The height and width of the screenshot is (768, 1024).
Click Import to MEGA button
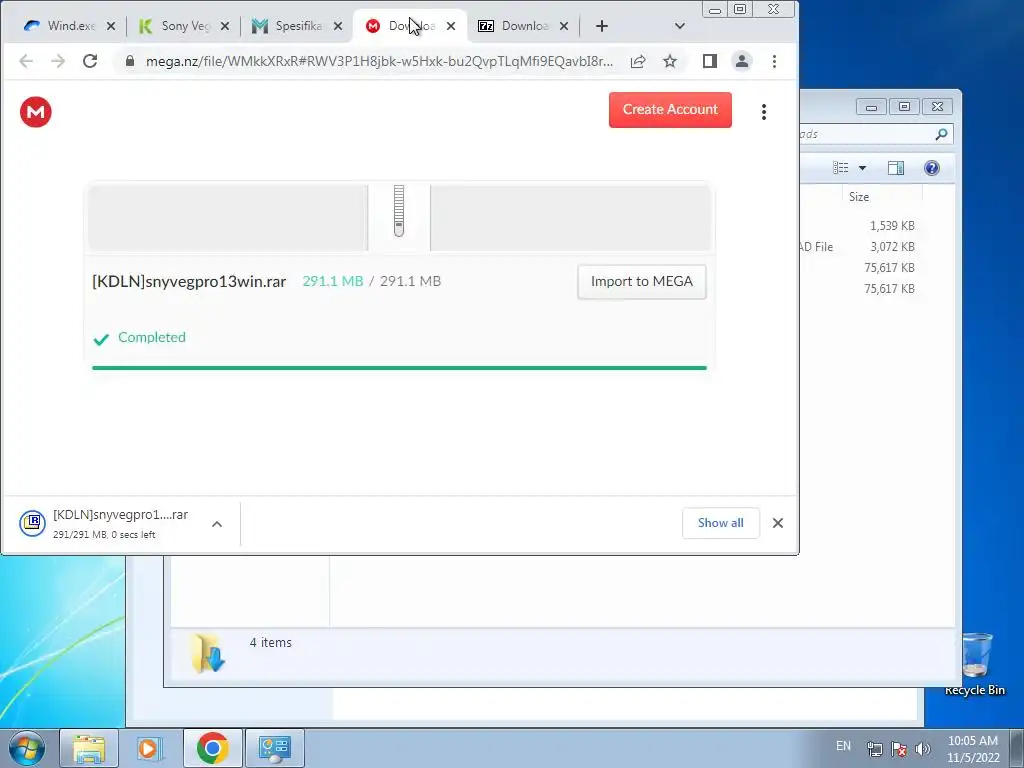point(641,281)
